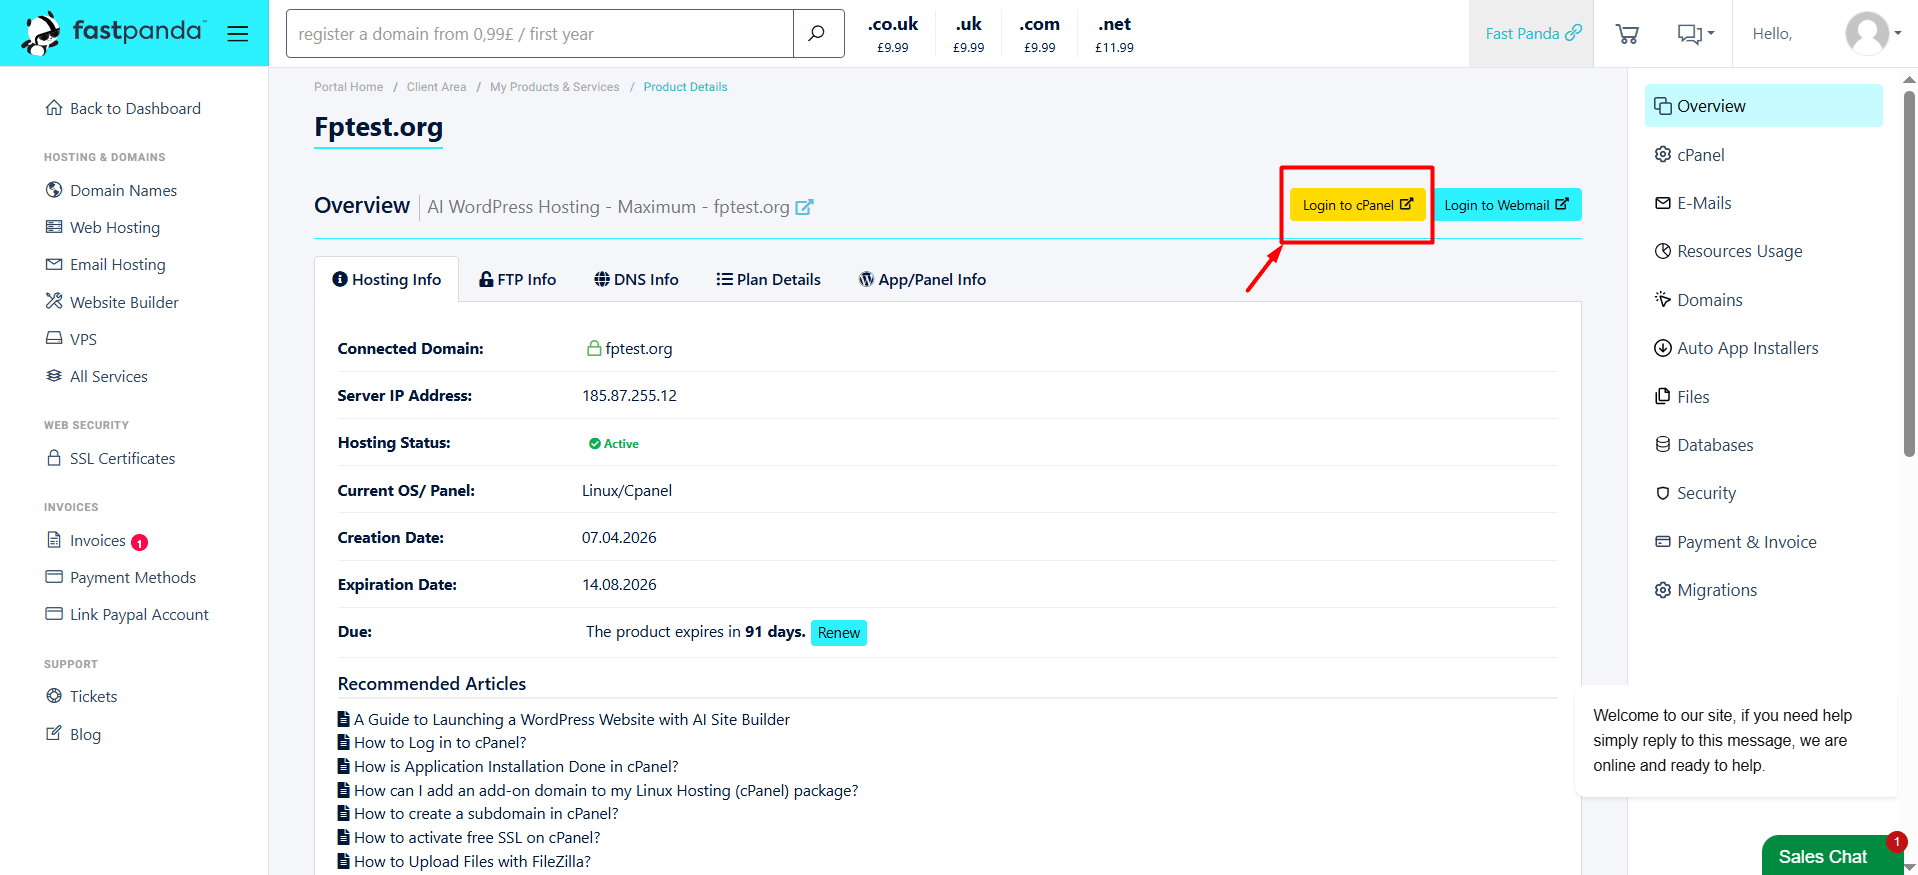Image resolution: width=1918 pixels, height=875 pixels.
Task: Open article about AI Site Builder launch
Action: [571, 719]
